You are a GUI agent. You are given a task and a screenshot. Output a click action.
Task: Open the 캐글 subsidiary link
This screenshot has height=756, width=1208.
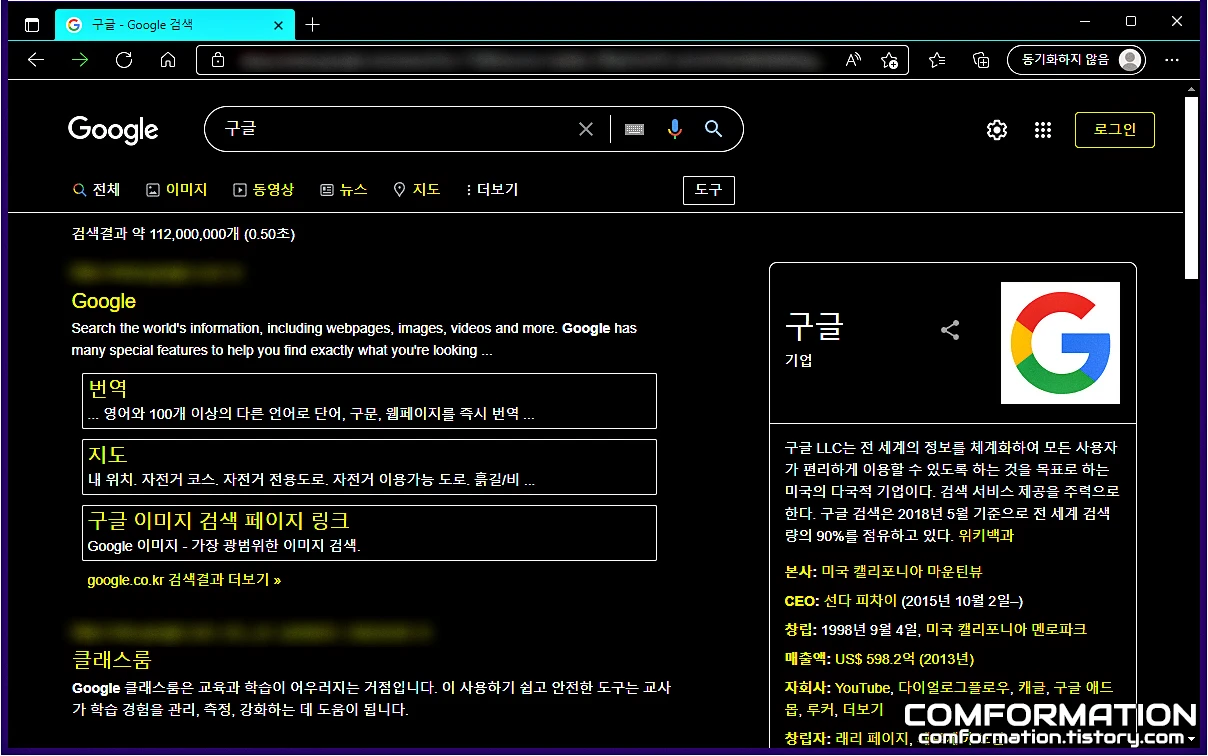1031,687
